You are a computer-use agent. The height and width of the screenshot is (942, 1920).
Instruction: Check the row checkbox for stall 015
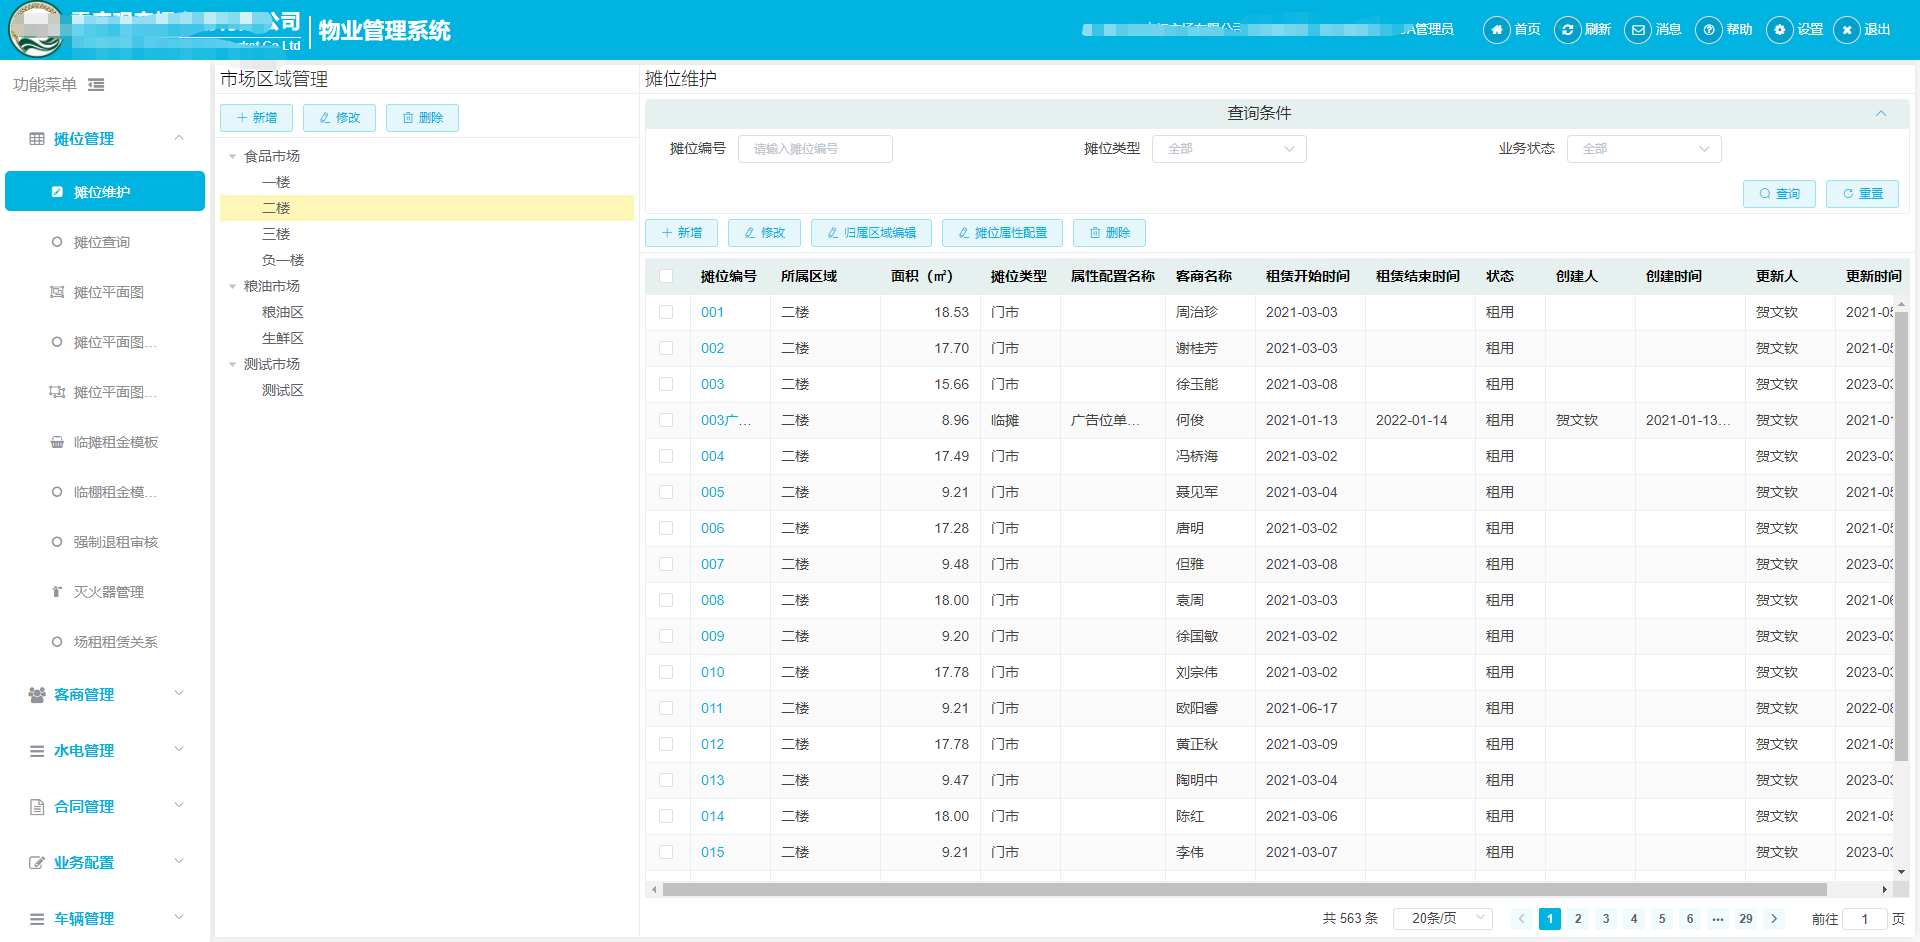(666, 853)
